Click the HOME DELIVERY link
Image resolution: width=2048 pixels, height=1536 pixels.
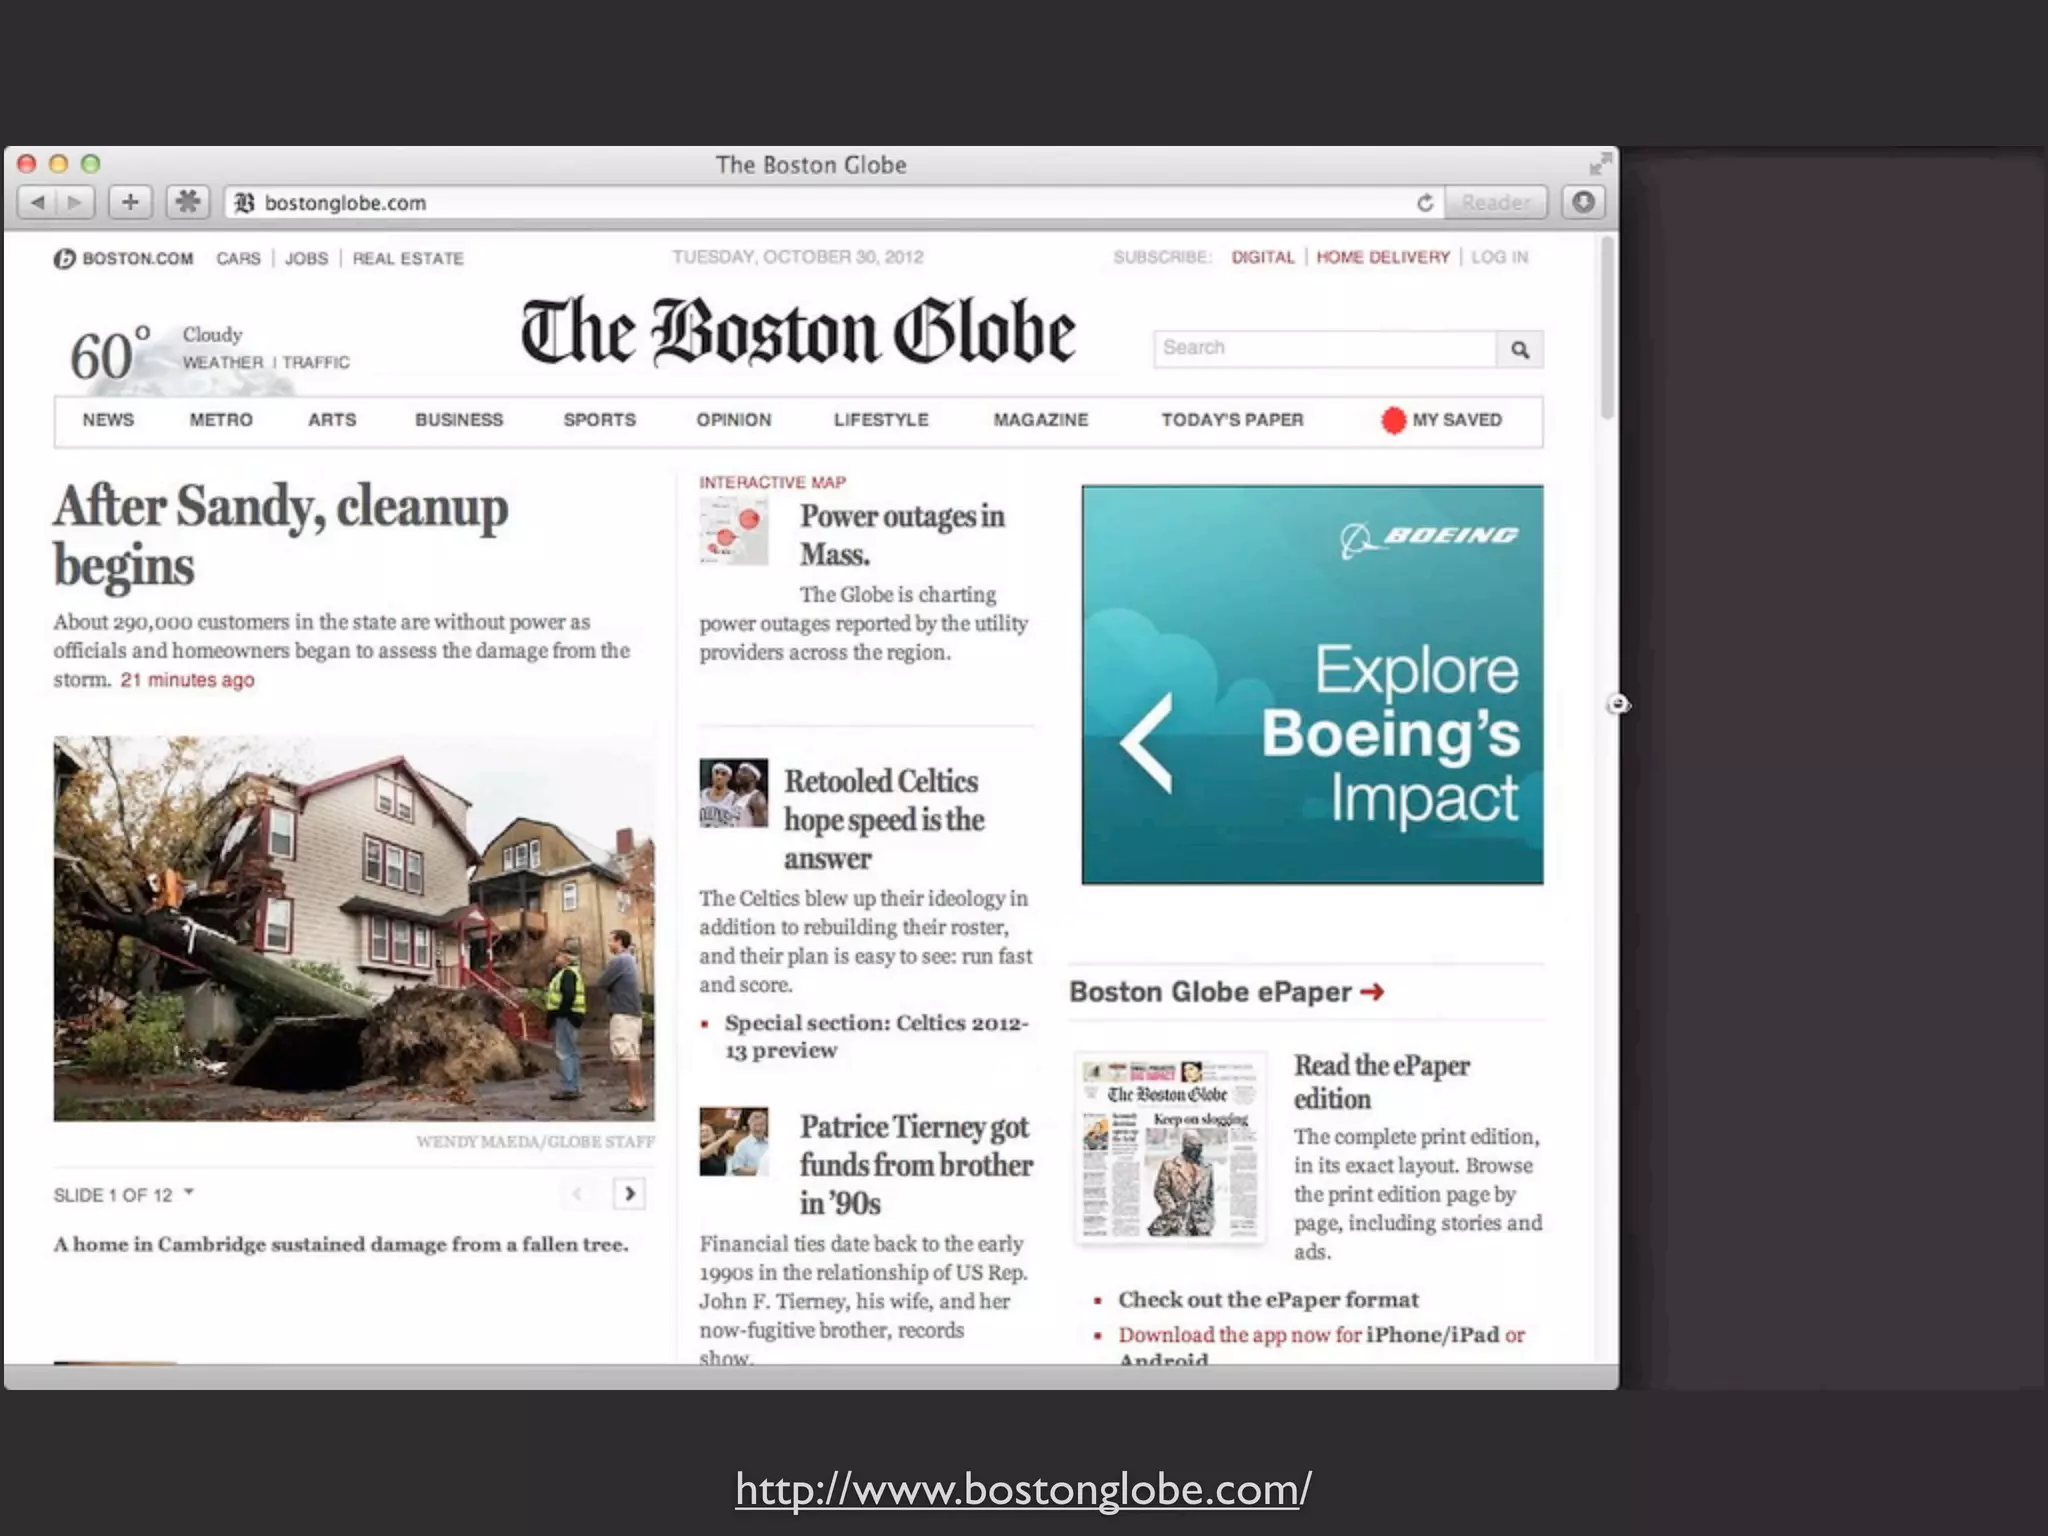click(x=1383, y=257)
